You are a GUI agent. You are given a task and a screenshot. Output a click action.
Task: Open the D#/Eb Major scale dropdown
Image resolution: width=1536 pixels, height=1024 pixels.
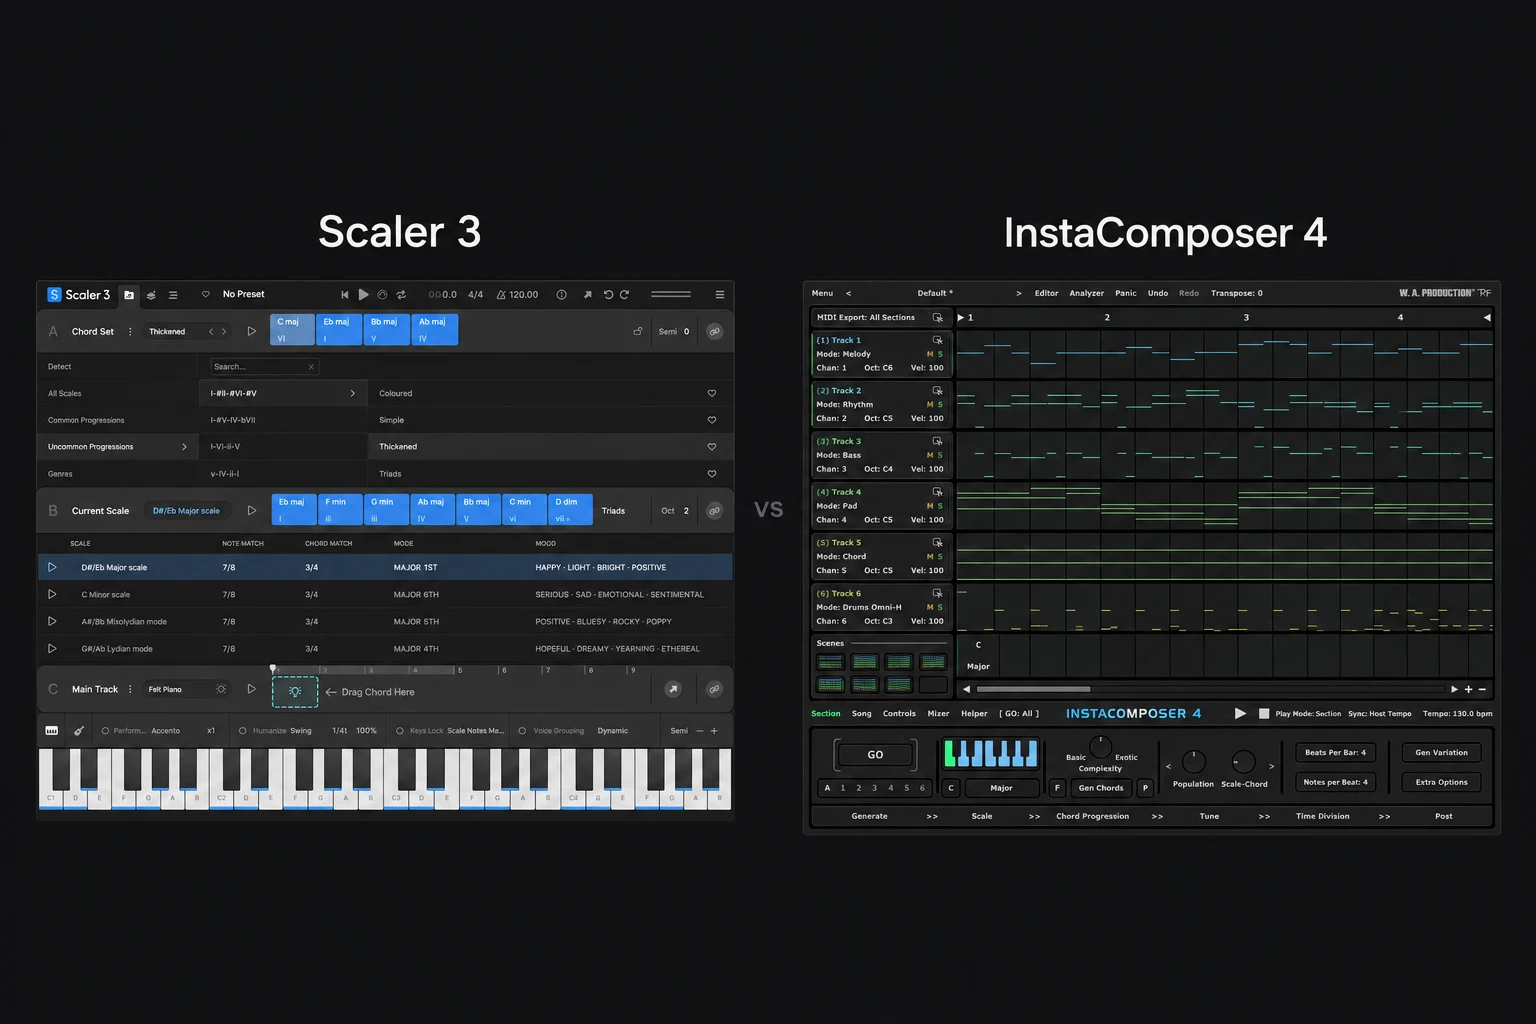(x=186, y=511)
